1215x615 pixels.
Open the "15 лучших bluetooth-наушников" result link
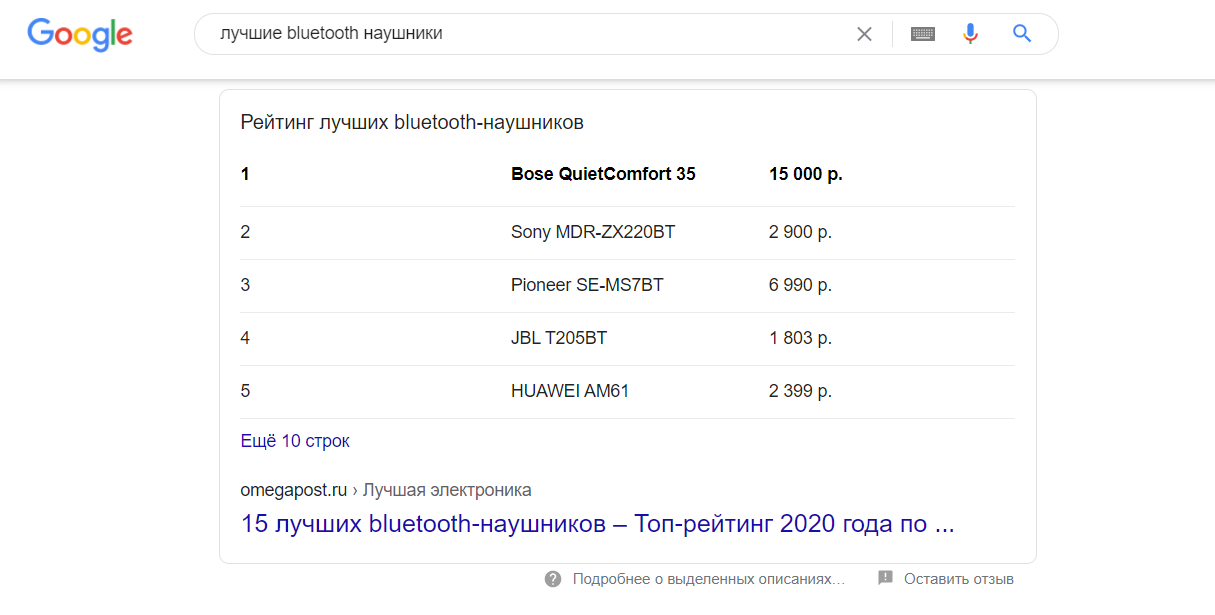[597, 524]
